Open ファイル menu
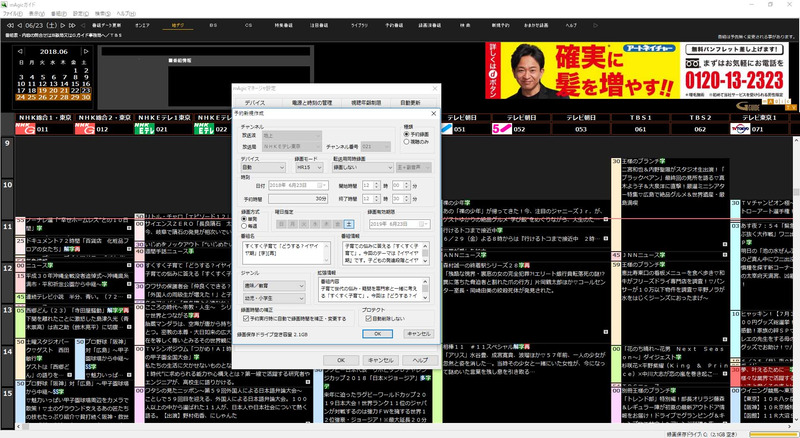This screenshot has height=438, width=800. [12, 13]
